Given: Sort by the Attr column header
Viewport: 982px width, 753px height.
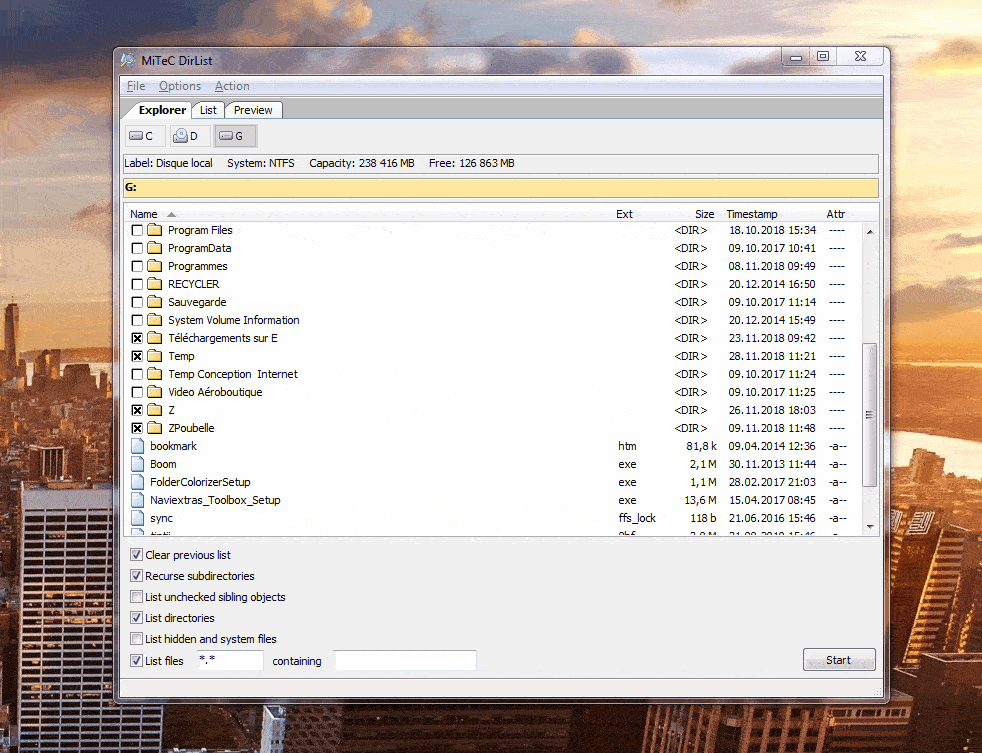Looking at the screenshot, I should click(835, 214).
